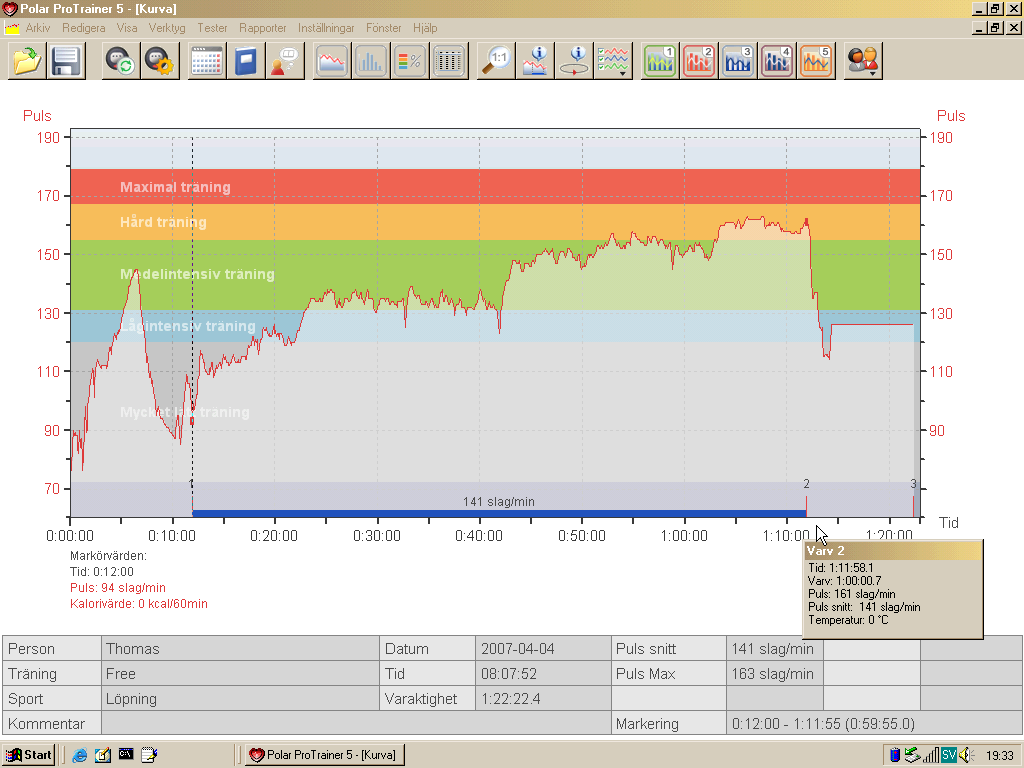Click lap marker 2 on the timeline

coord(806,485)
